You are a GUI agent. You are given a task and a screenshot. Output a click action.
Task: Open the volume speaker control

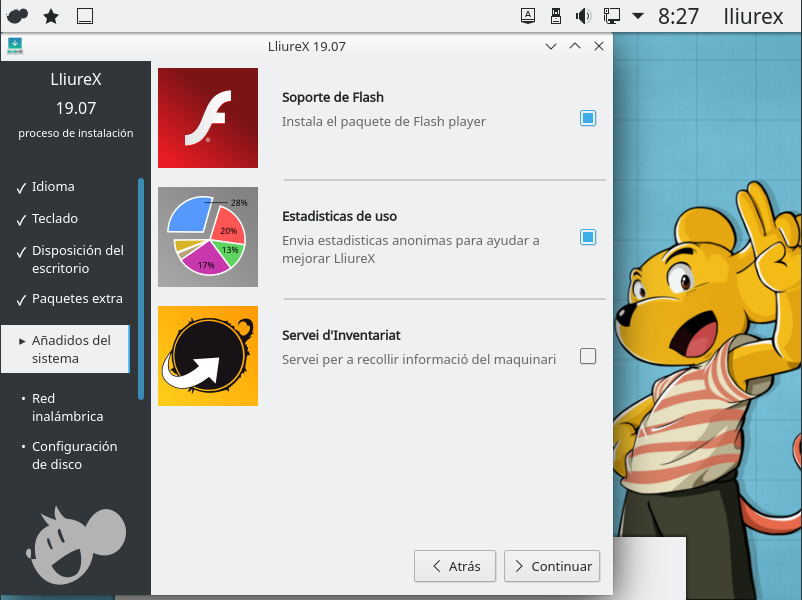point(583,16)
